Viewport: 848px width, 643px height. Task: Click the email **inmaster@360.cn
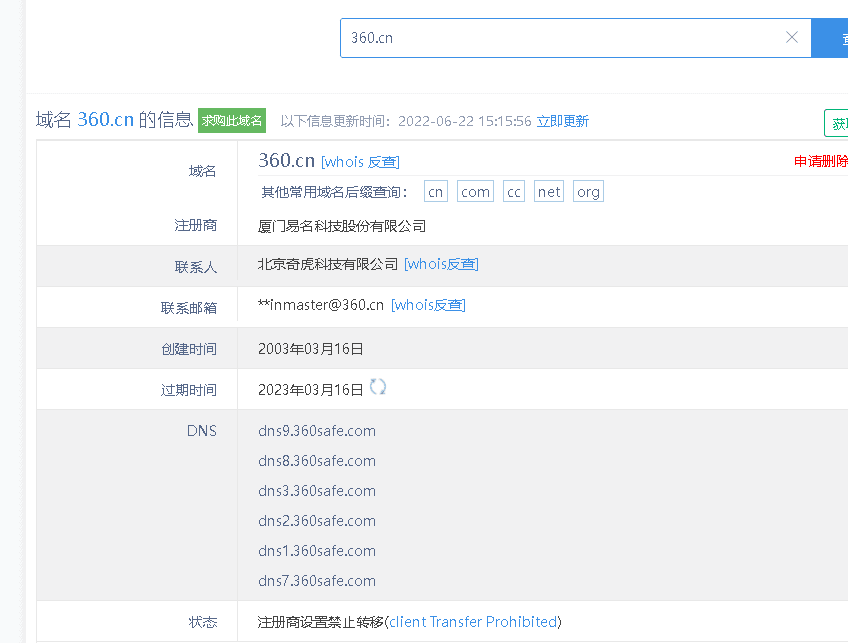coord(321,305)
